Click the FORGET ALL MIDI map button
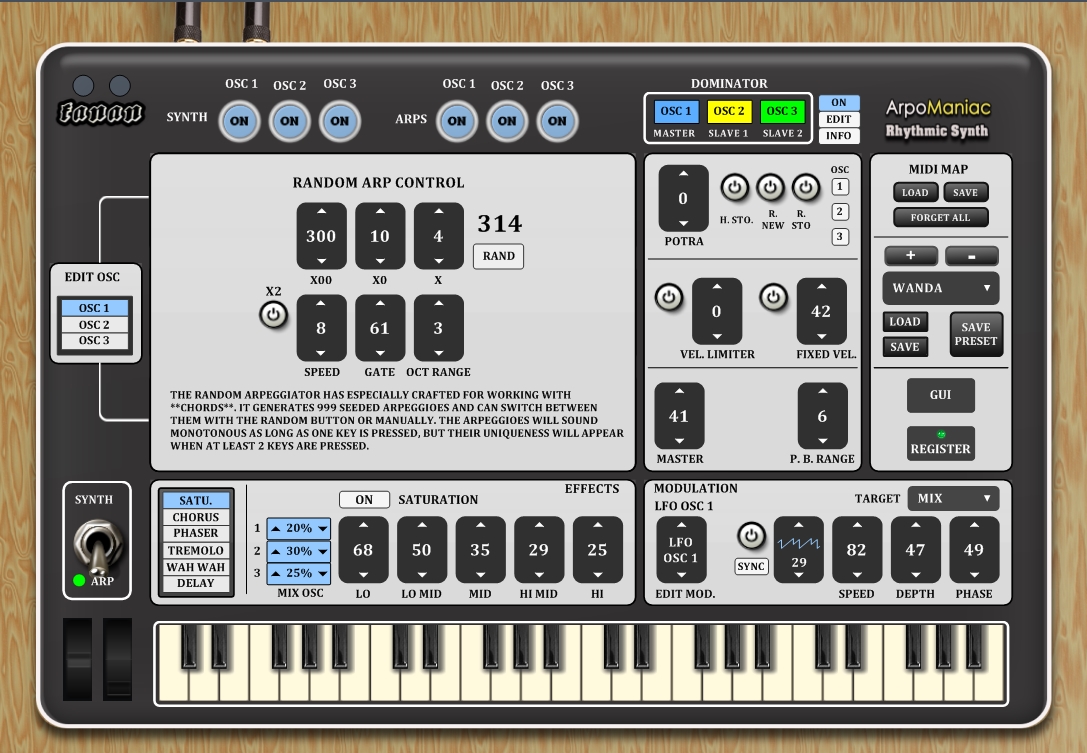Viewport: 1087px width, 753px height. (940, 217)
